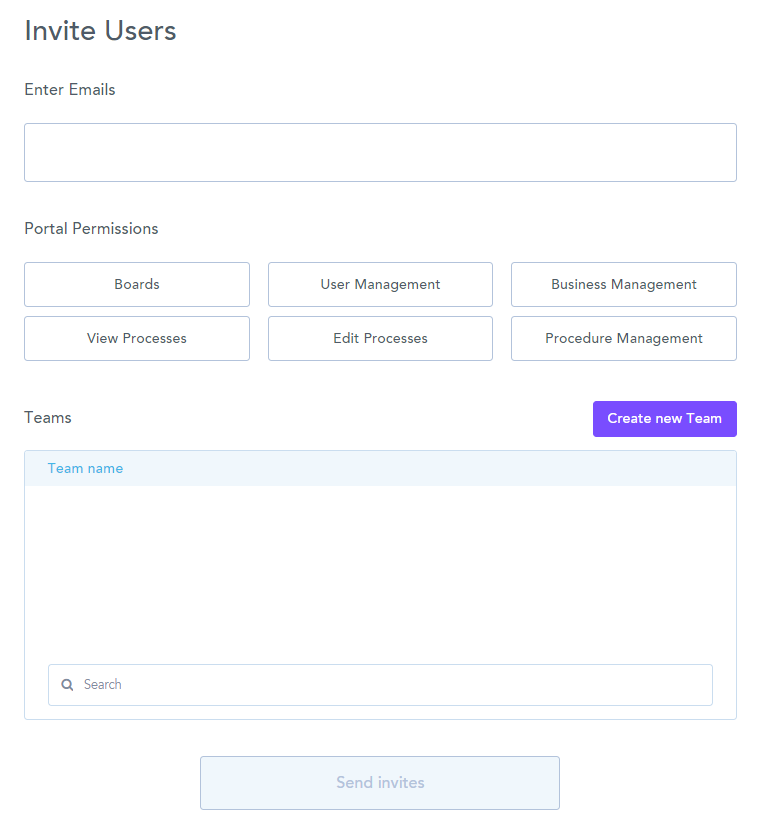781x840 pixels.
Task: Focus the Enter Emails input box
Action: pos(380,152)
